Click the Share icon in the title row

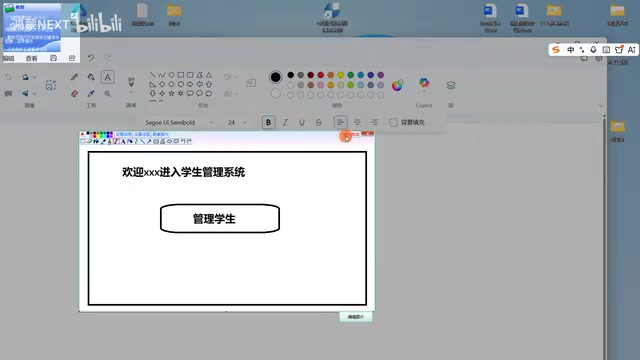tap(72, 58)
